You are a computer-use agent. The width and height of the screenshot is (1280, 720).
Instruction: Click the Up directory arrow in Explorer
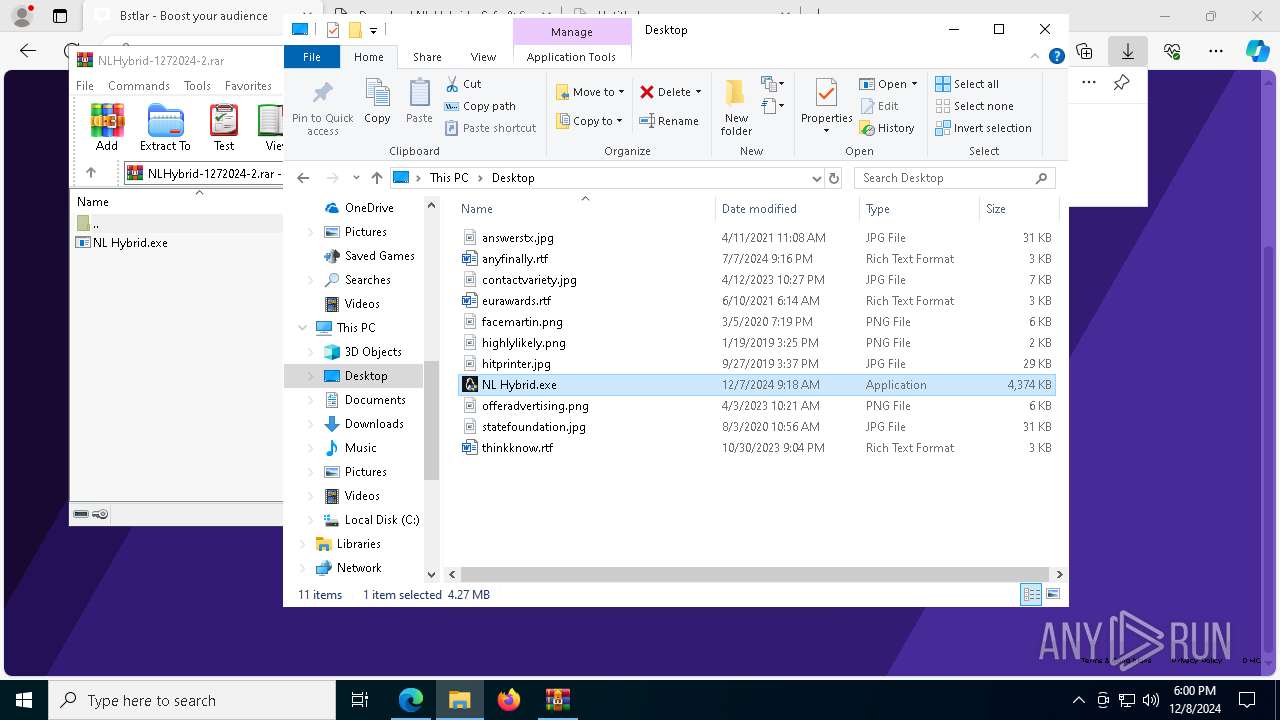click(x=376, y=178)
